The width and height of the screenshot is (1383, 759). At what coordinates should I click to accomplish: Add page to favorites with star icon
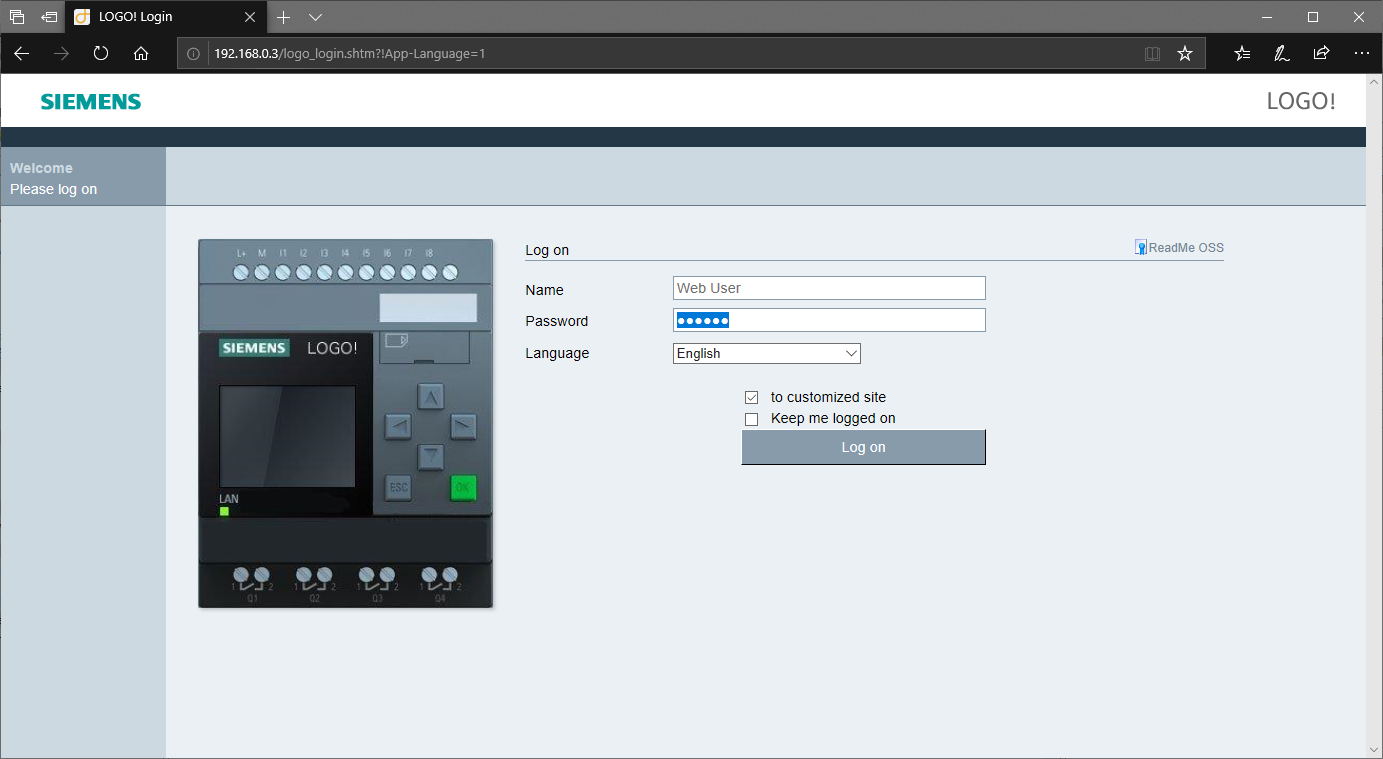[x=1185, y=54]
